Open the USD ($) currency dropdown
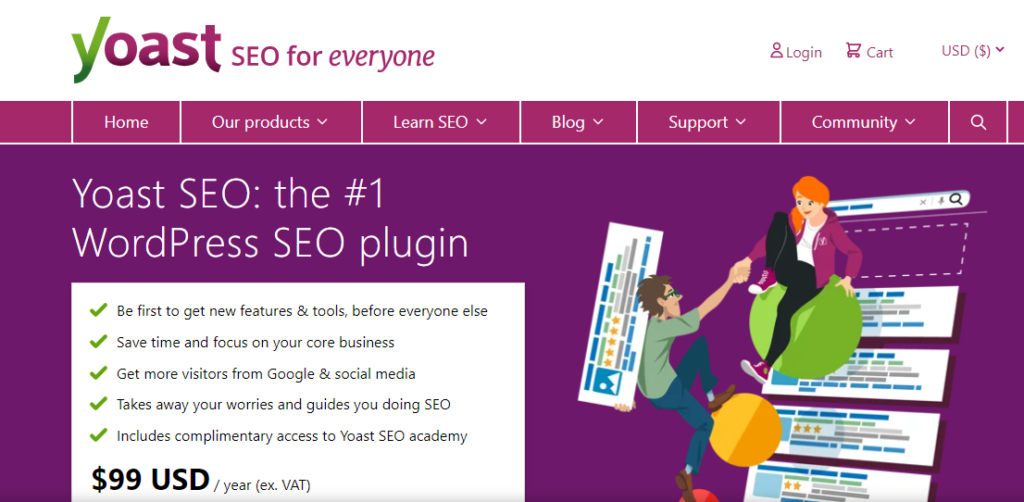 click(972, 51)
